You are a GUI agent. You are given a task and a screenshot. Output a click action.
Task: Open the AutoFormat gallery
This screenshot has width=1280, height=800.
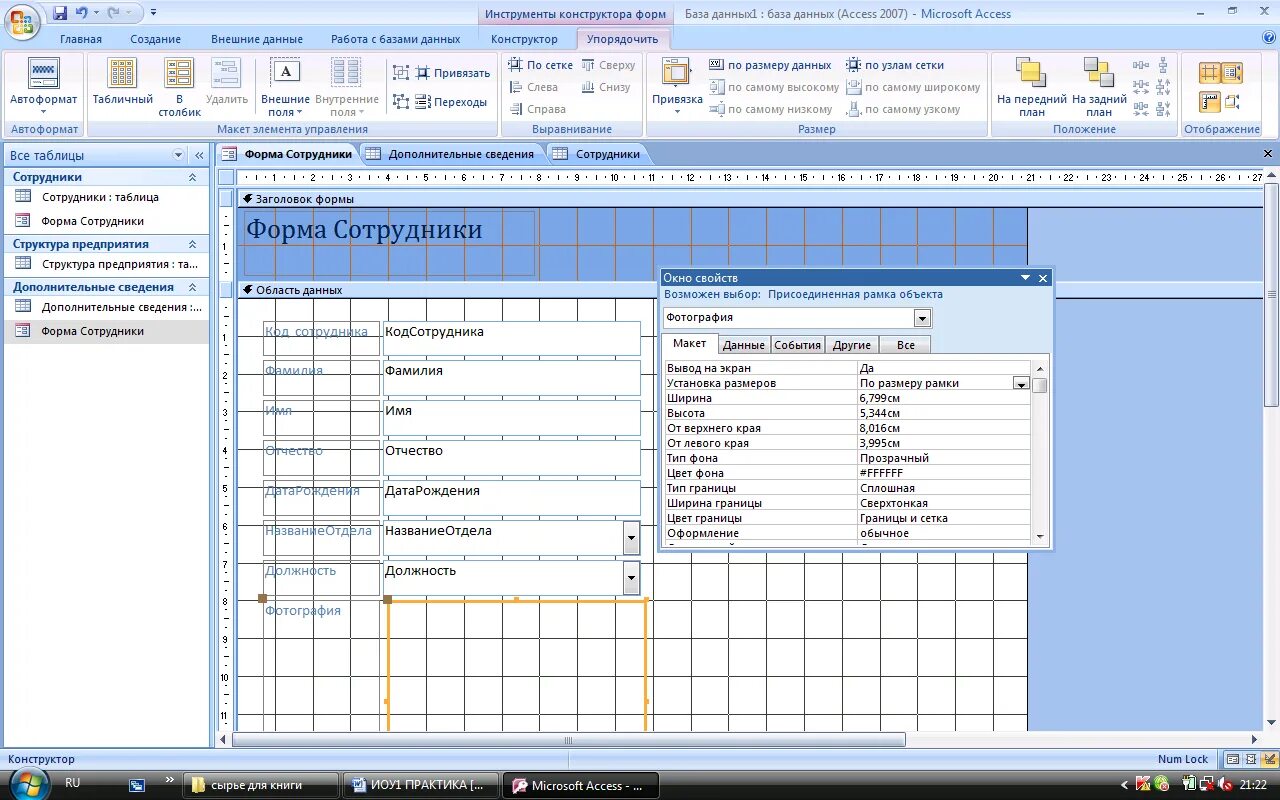(43, 86)
